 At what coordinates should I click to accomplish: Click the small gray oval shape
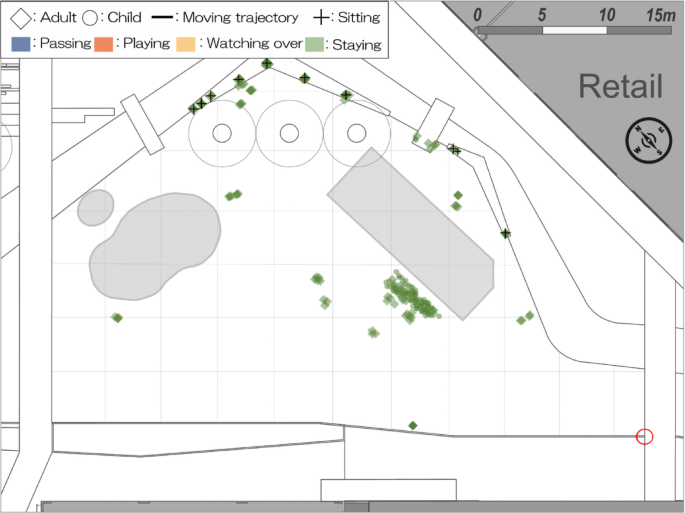[96, 207]
